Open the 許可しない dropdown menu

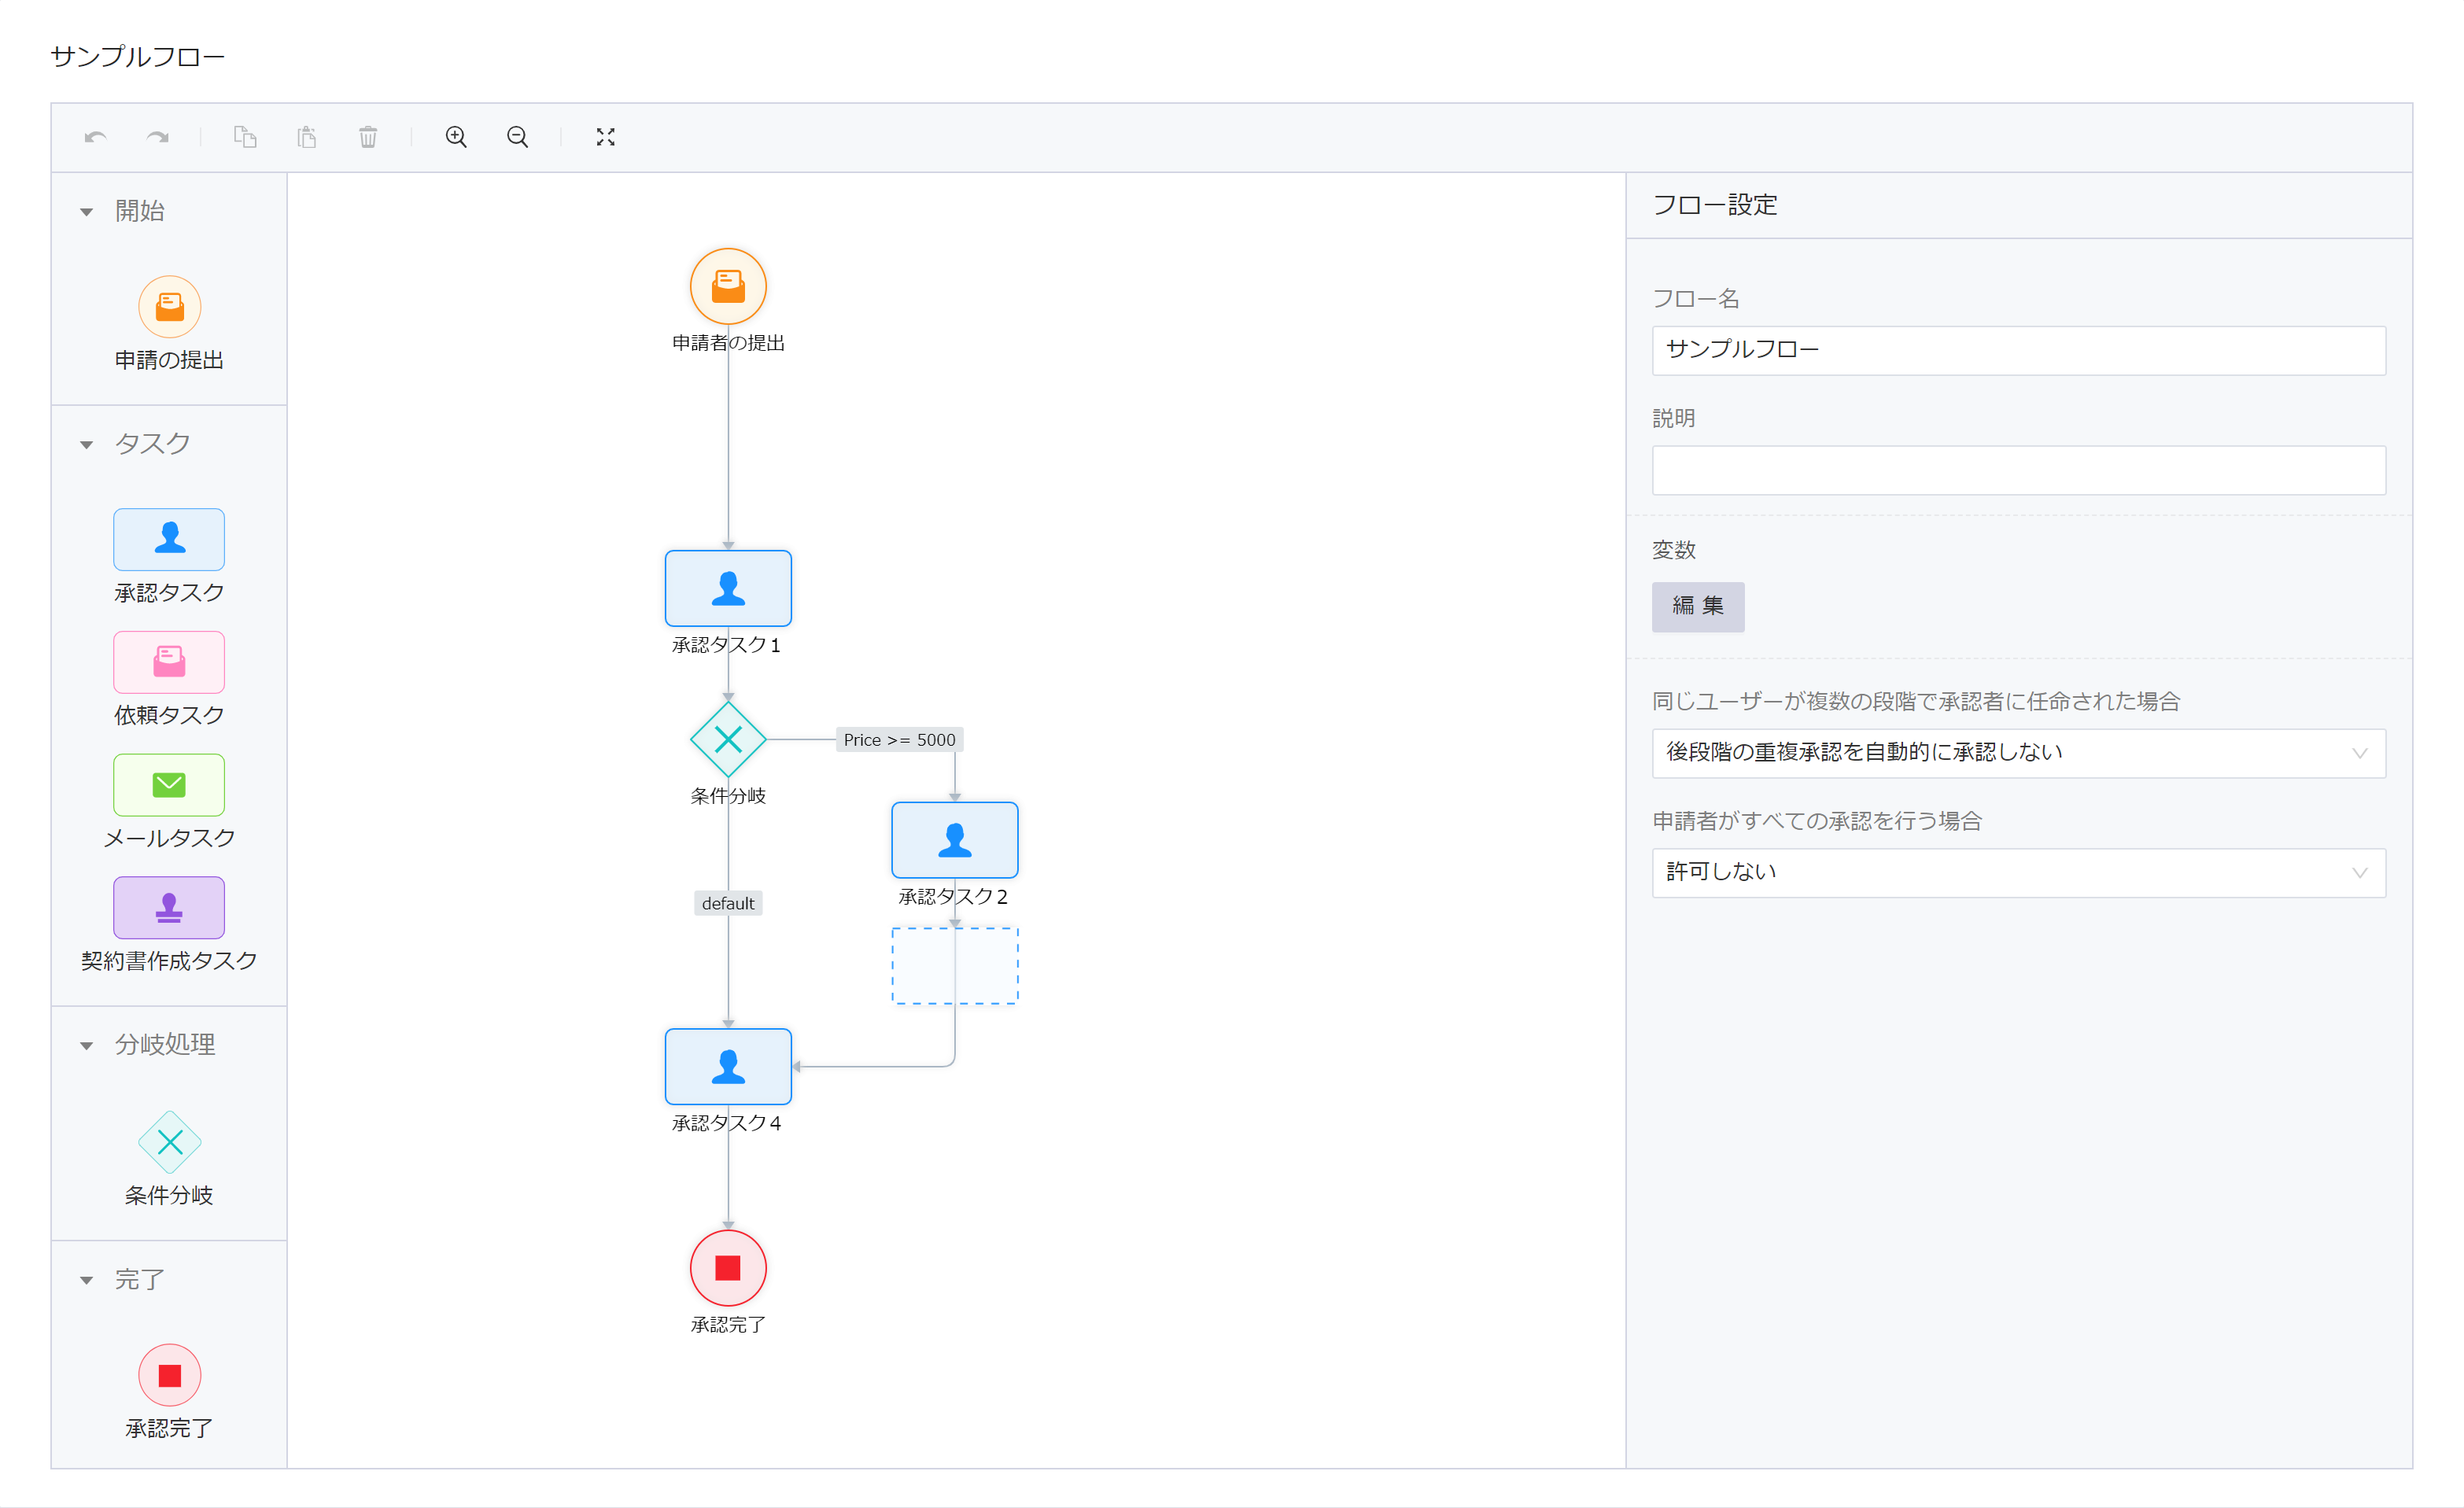[2018, 872]
